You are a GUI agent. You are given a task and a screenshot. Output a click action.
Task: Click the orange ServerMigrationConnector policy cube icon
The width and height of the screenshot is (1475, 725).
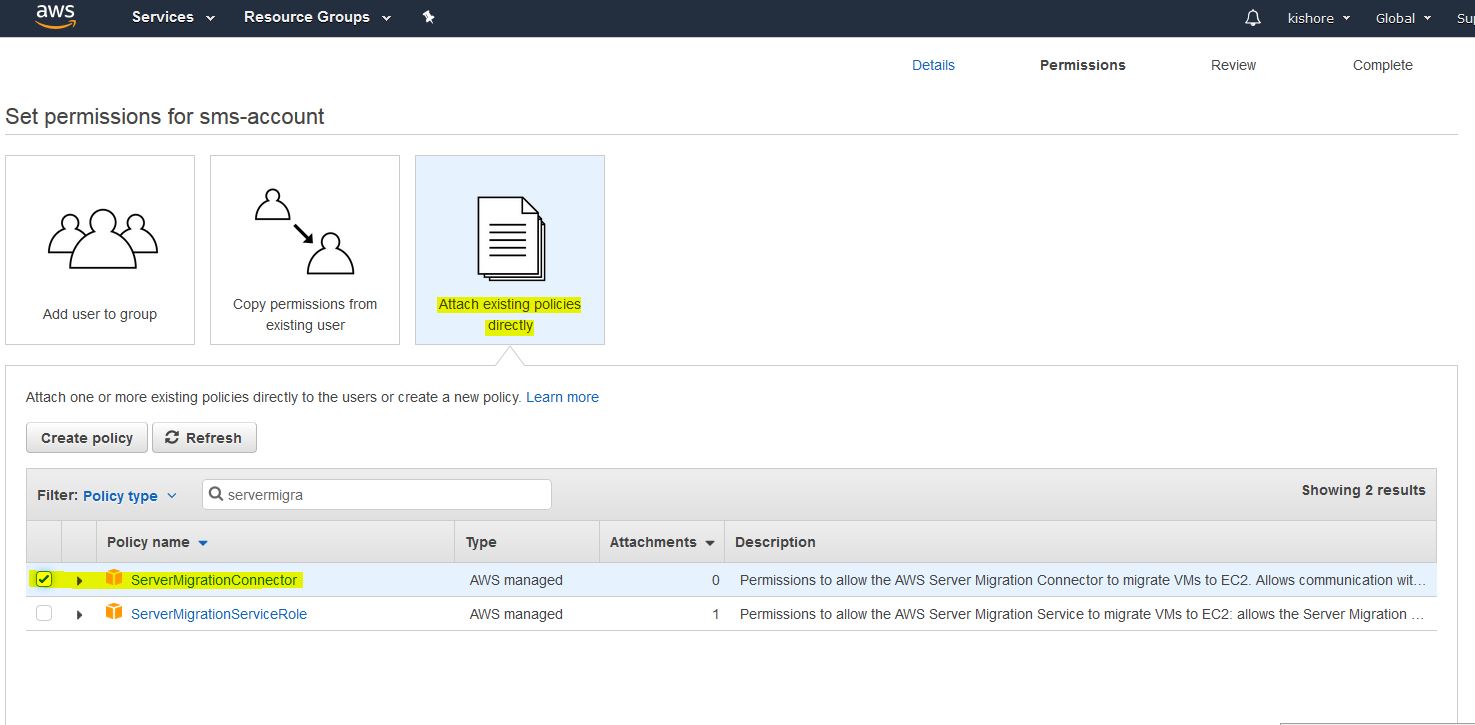[114, 579]
